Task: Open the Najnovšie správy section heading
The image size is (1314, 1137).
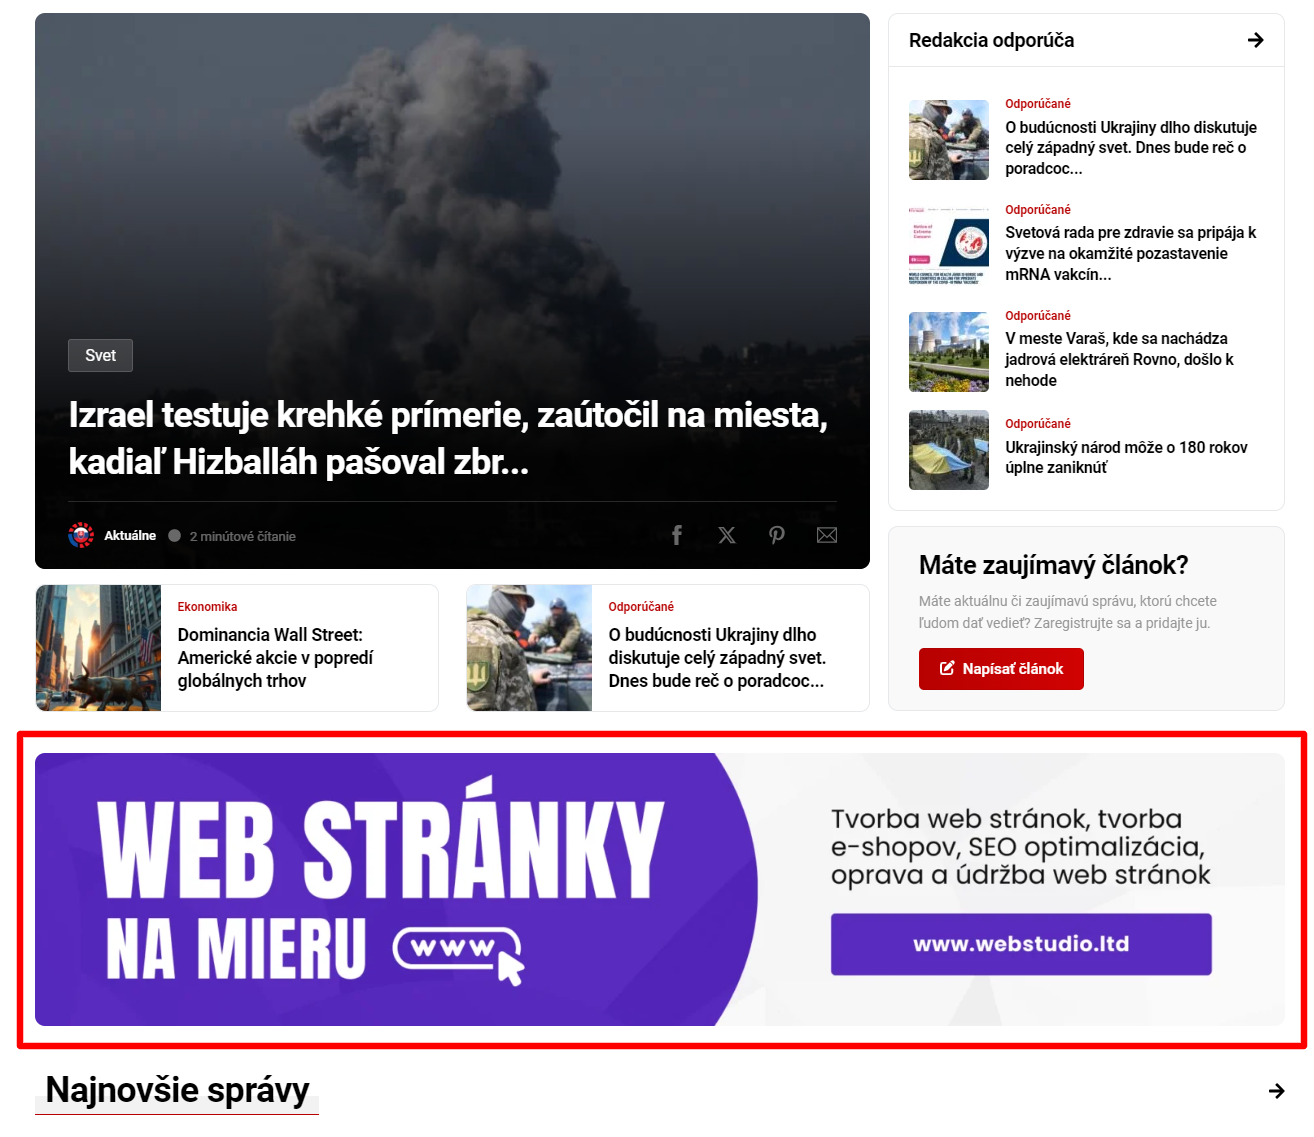Action: [x=177, y=1090]
